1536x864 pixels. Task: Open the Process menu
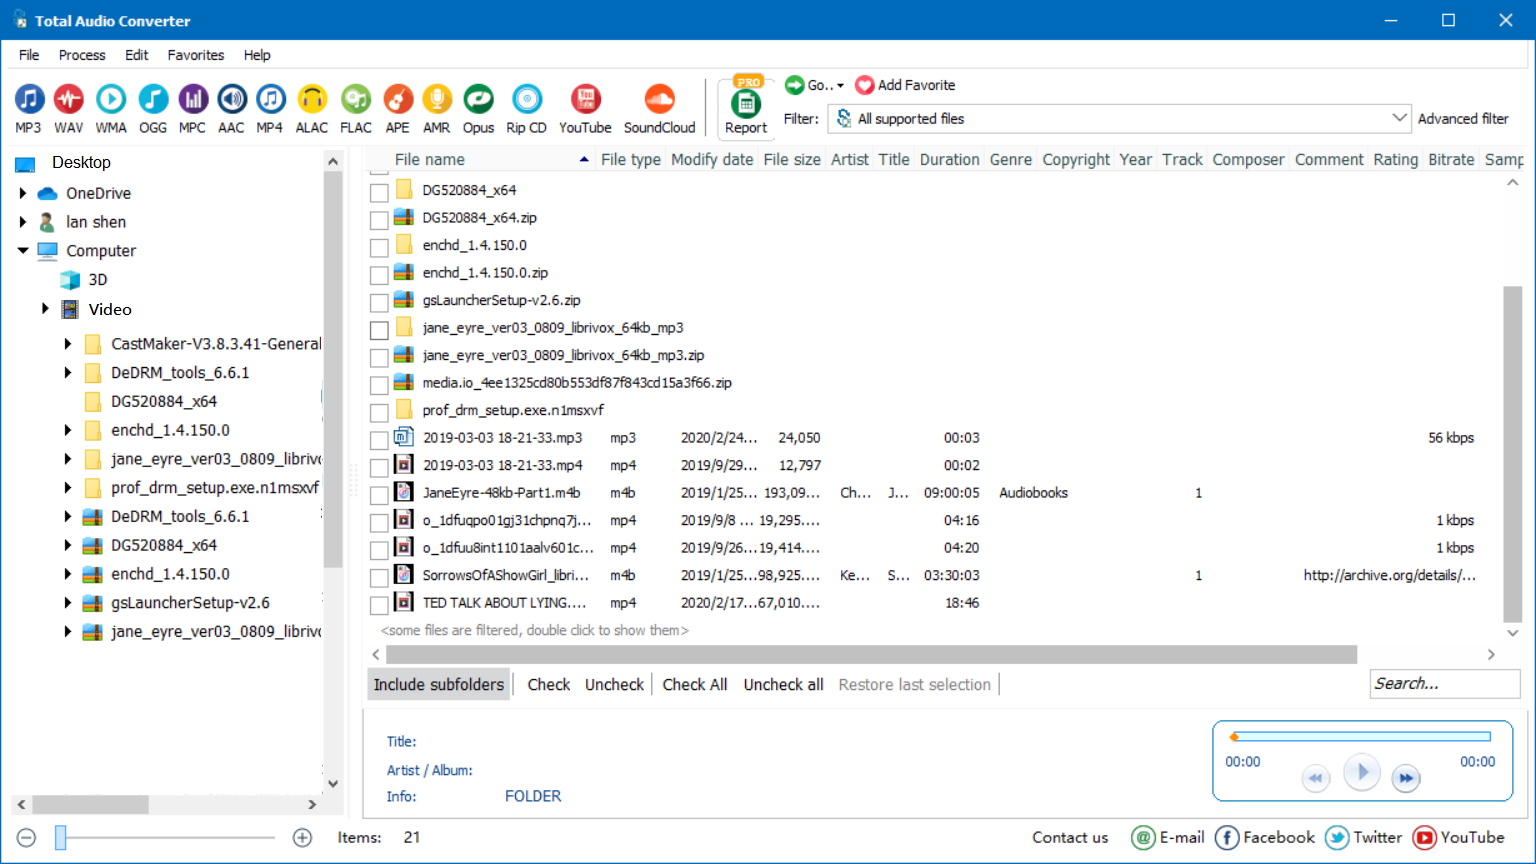pyautogui.click(x=82, y=55)
